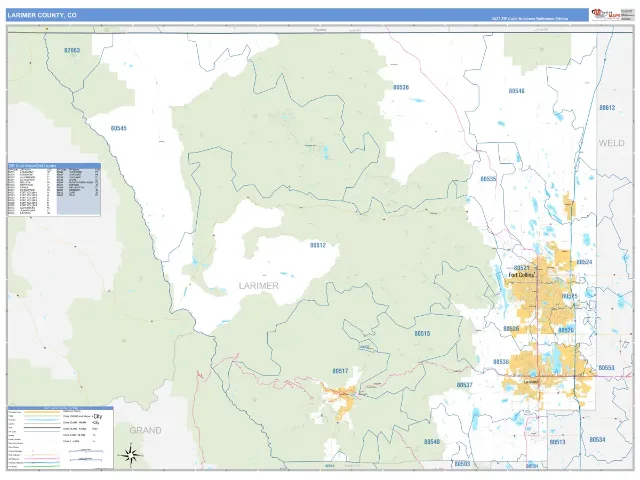Select ZIP code label 80521
Image resolution: width=640 pixels, height=480 pixels.
pos(522,268)
